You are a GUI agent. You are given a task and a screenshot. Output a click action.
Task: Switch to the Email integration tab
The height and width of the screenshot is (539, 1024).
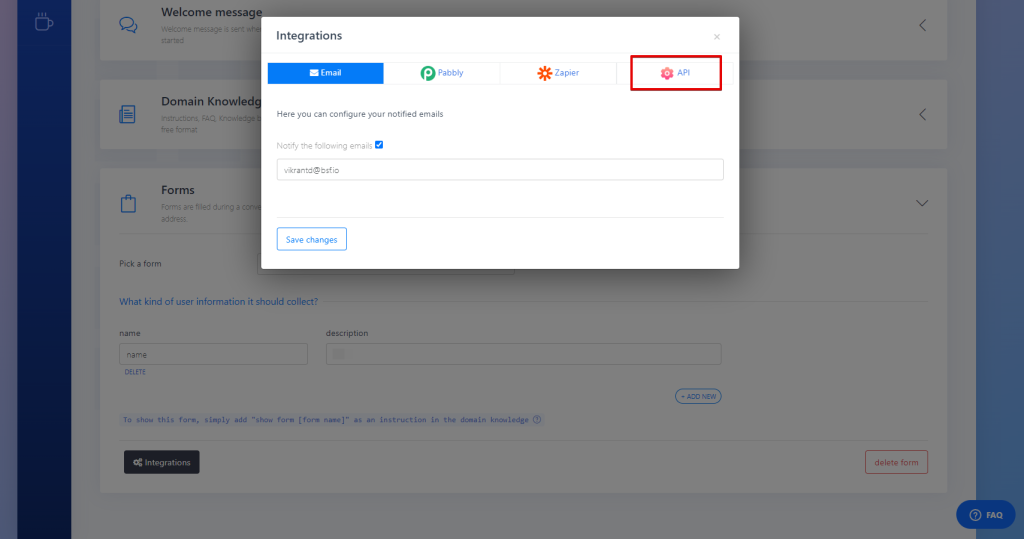coord(325,73)
